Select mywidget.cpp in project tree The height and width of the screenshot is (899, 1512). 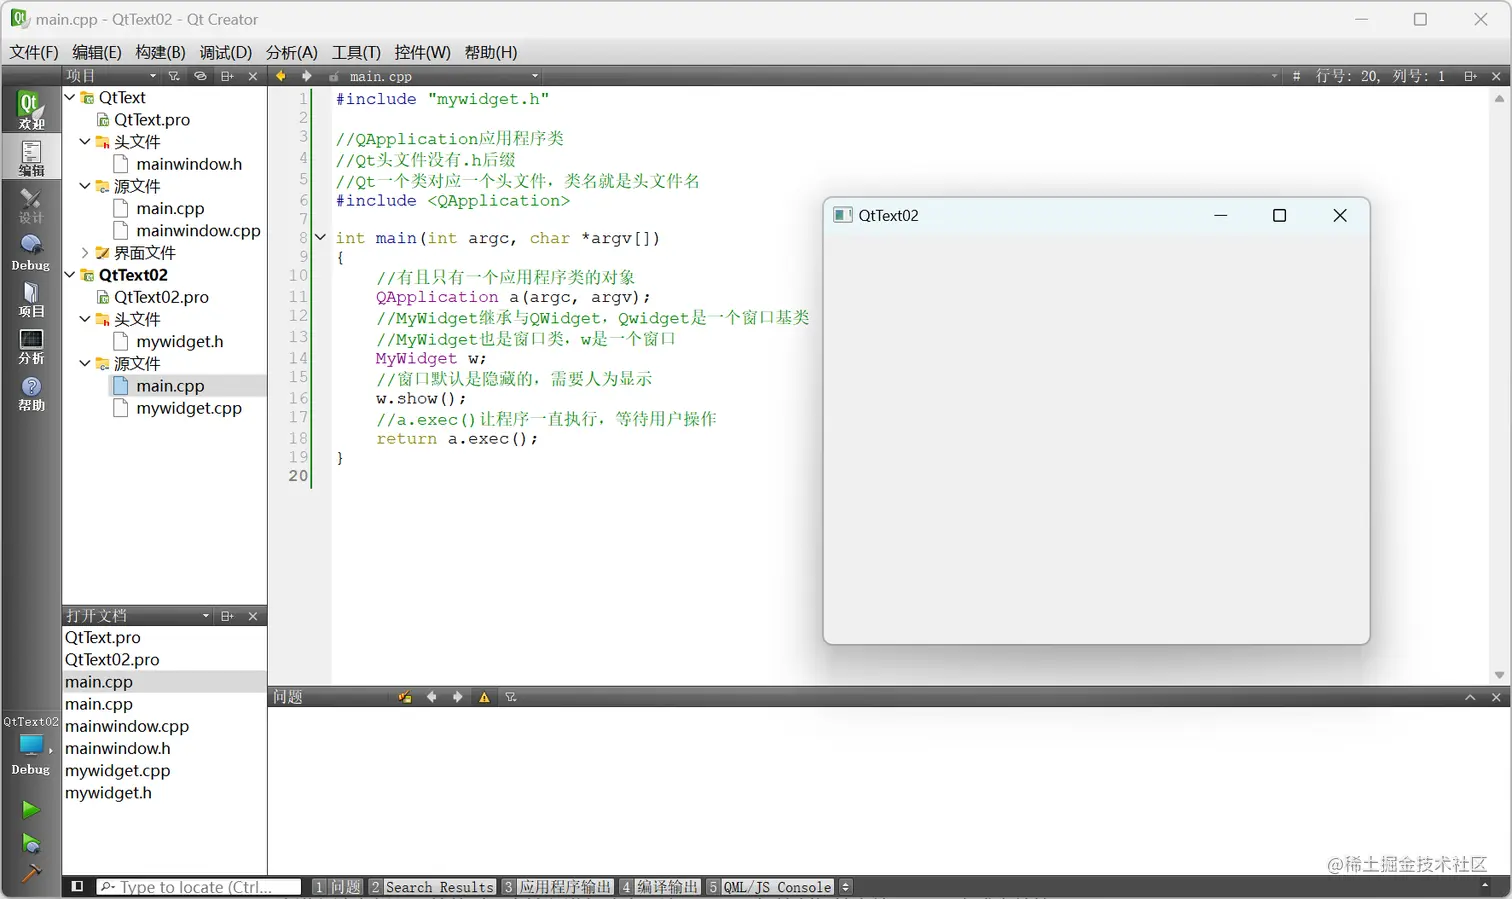[189, 408]
